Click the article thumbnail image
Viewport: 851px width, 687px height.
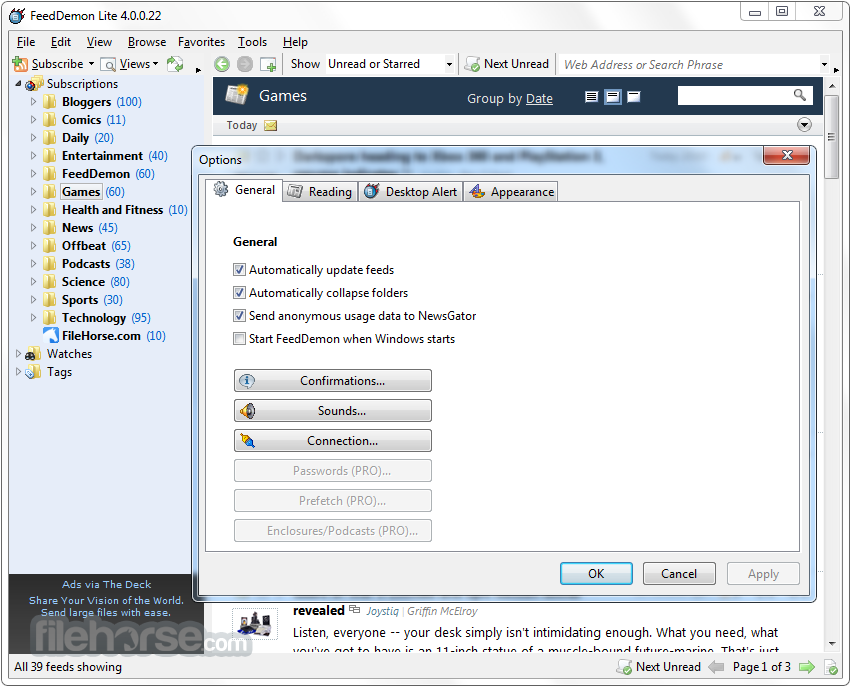coord(255,624)
